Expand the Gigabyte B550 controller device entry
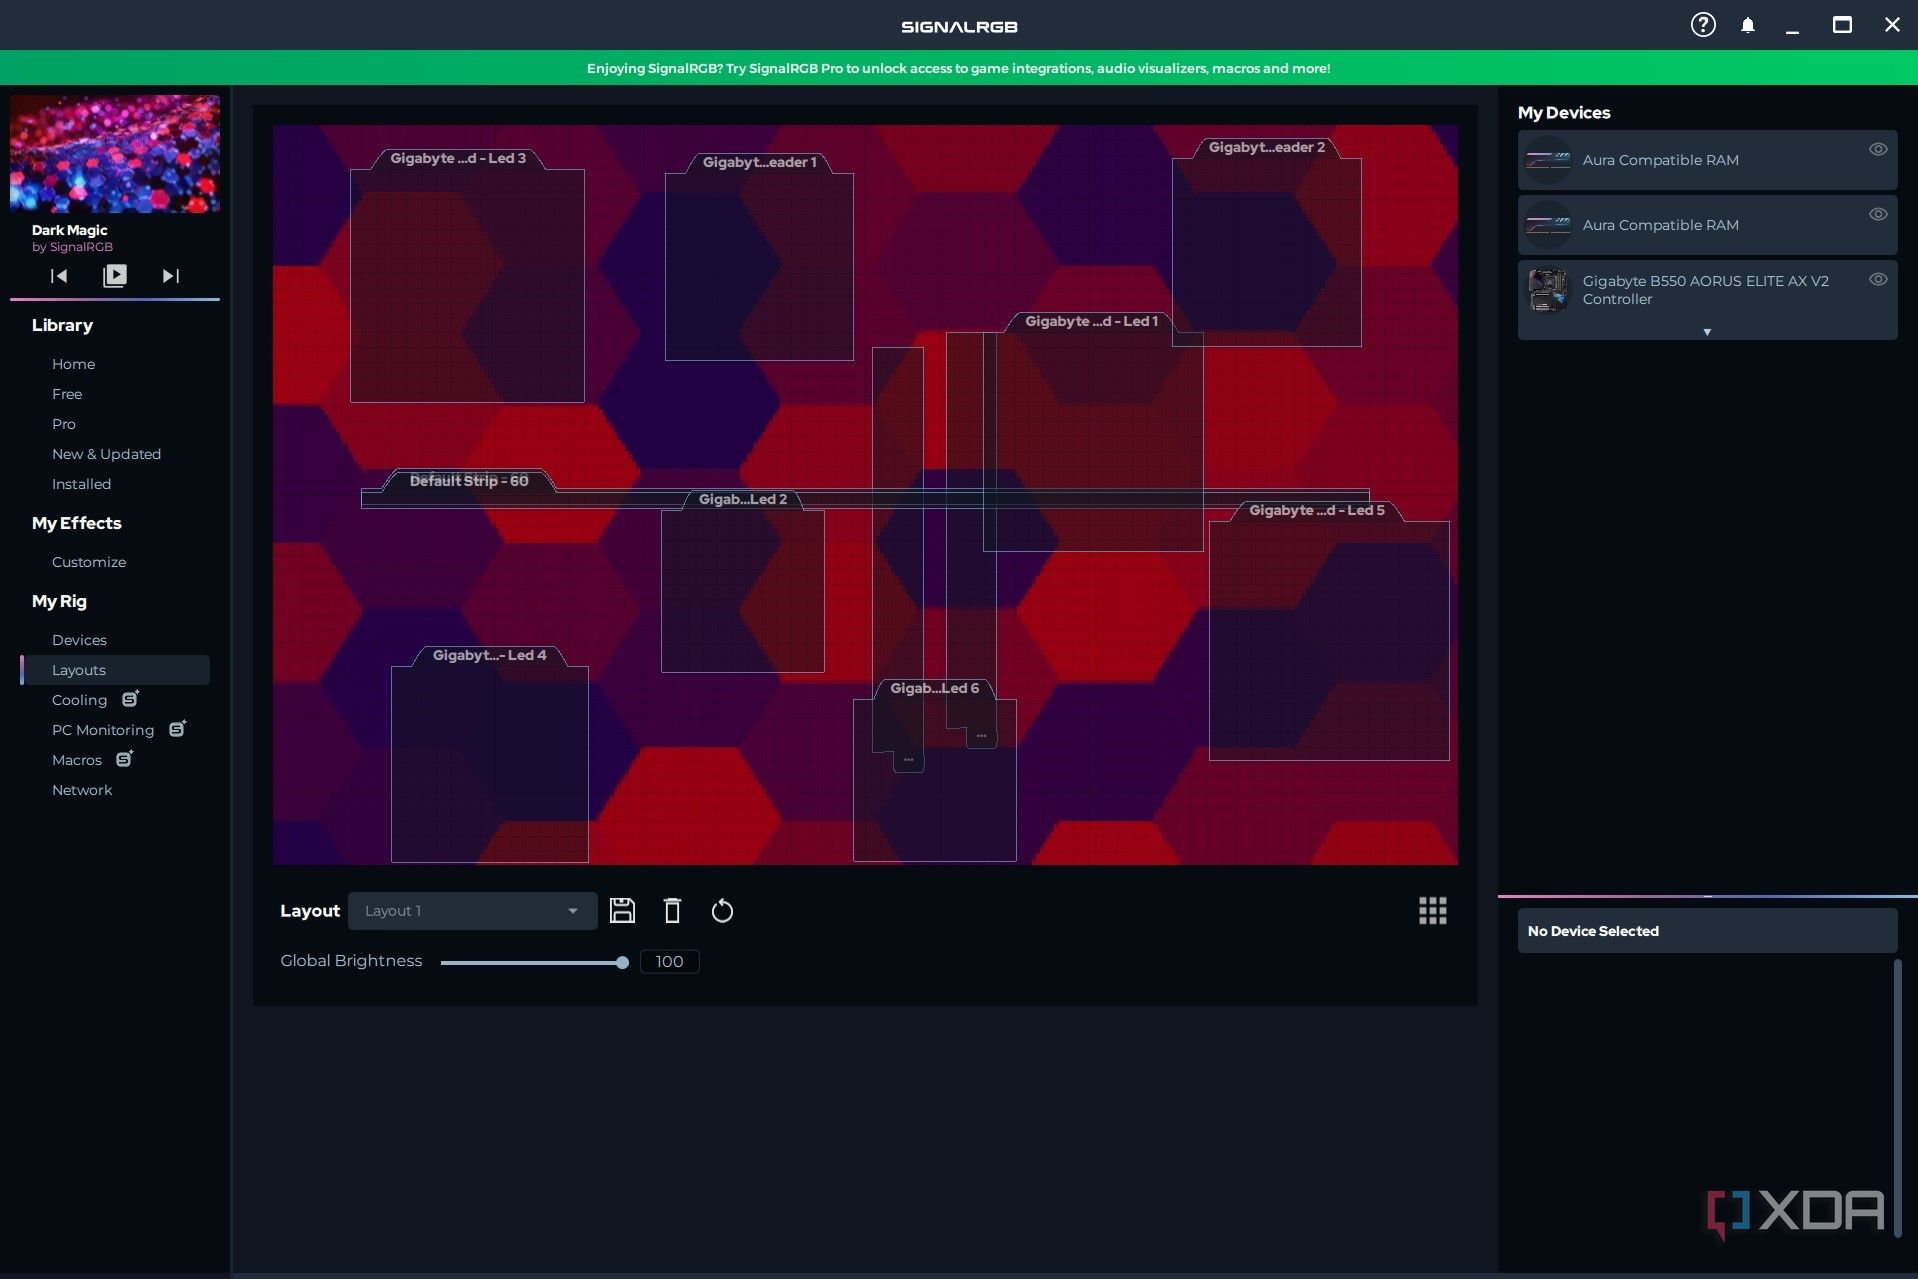Screen dimensions: 1918x1279 (x=1706, y=332)
